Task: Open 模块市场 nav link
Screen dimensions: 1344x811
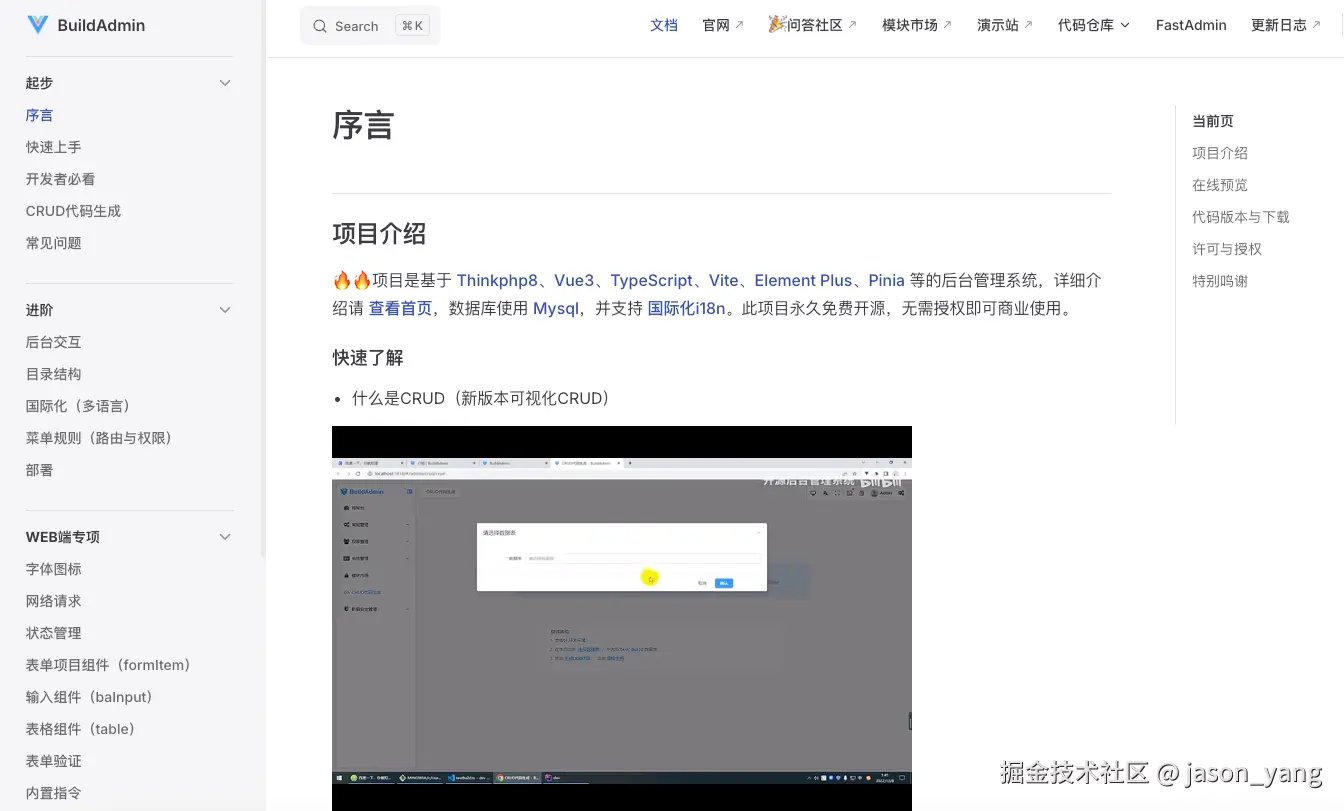Action: coord(917,25)
